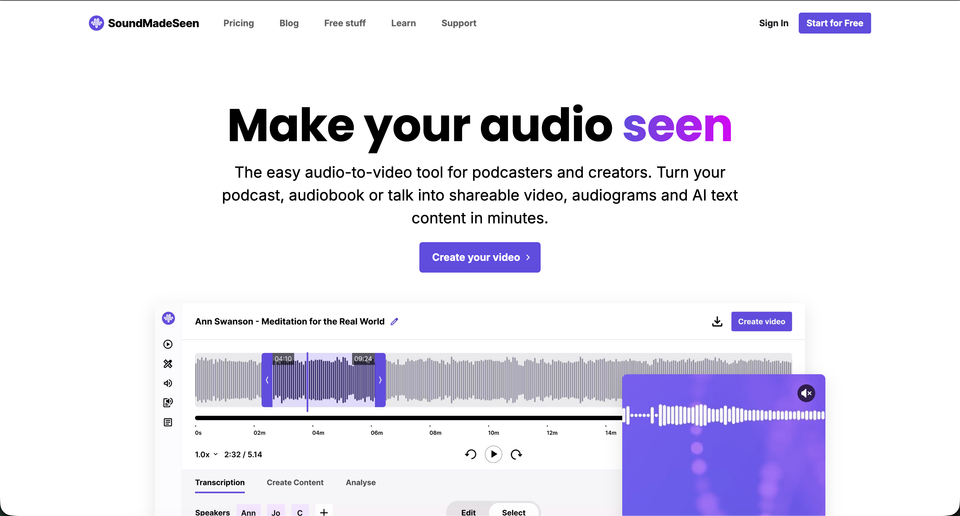Click the 09:24 selection end marker
The height and width of the screenshot is (516, 960).
pos(363,359)
